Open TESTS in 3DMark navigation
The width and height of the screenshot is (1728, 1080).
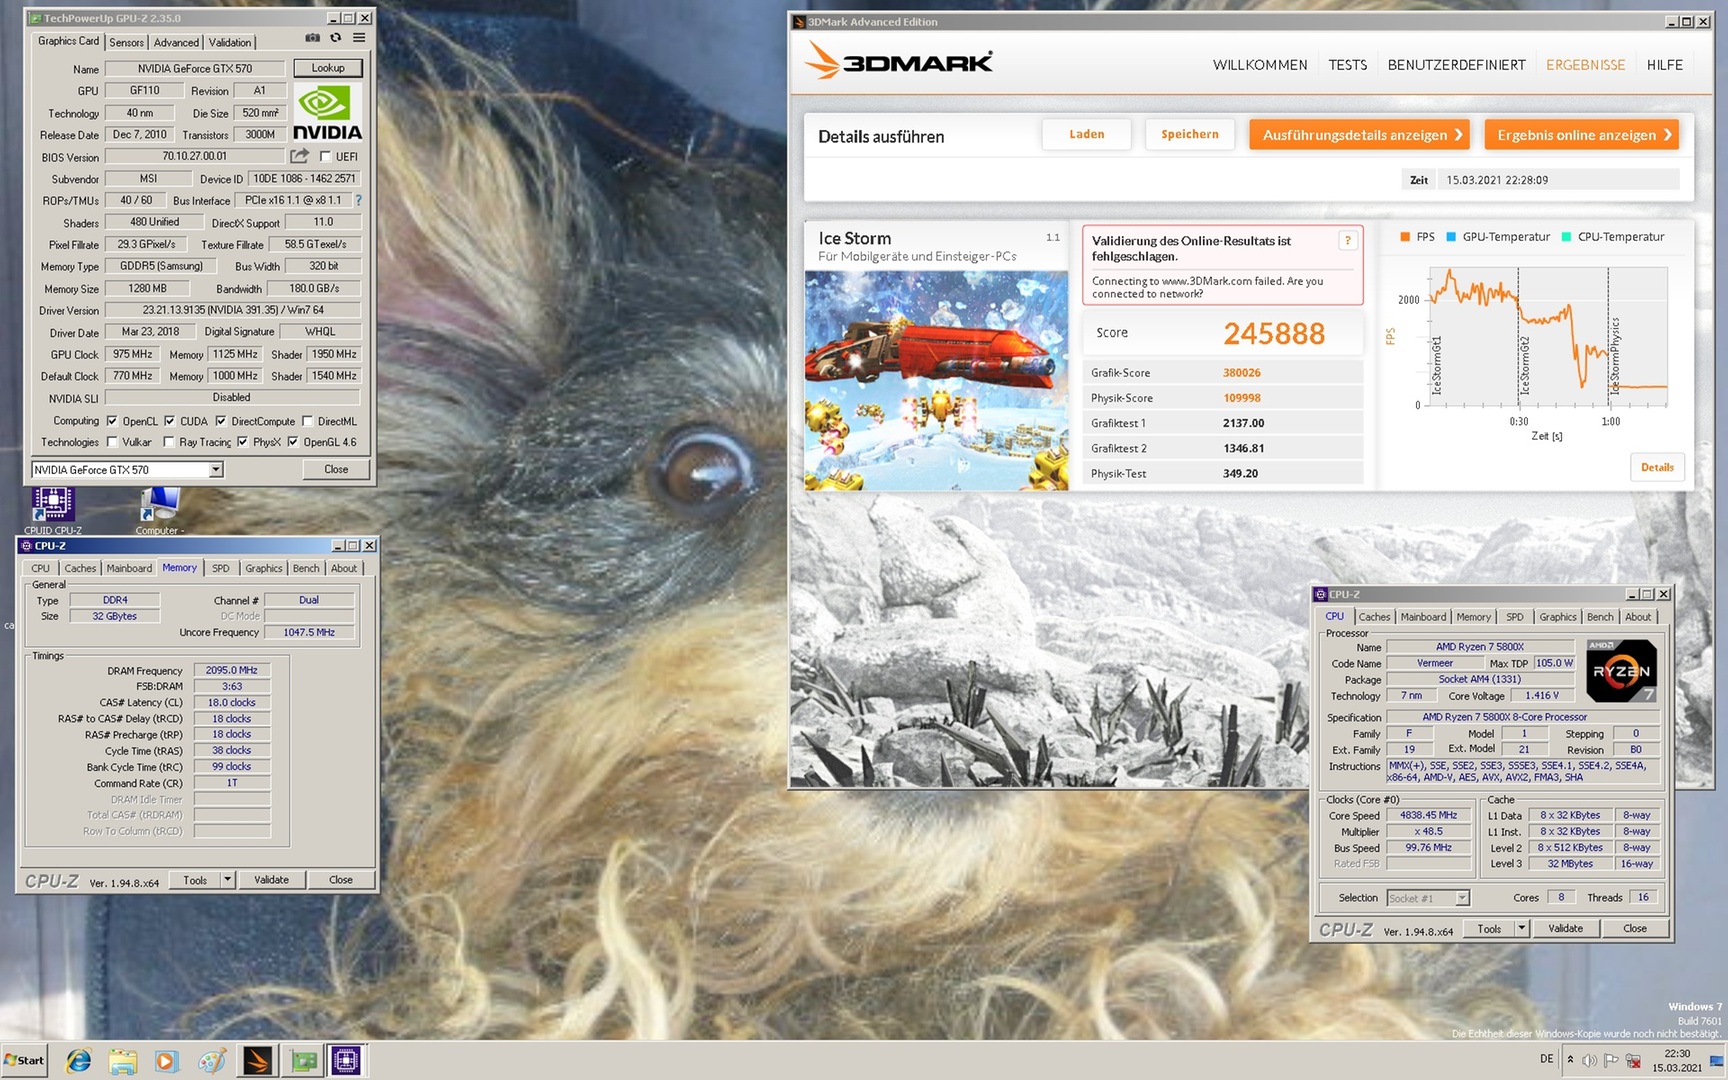click(x=1347, y=65)
